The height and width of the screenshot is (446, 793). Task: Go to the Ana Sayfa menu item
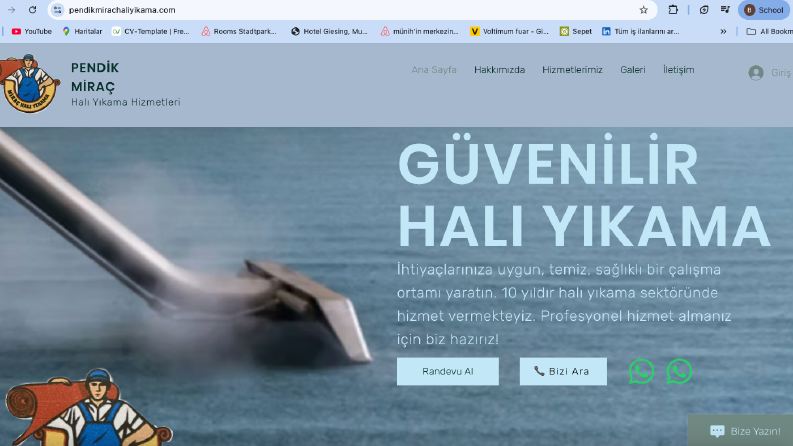tap(434, 70)
